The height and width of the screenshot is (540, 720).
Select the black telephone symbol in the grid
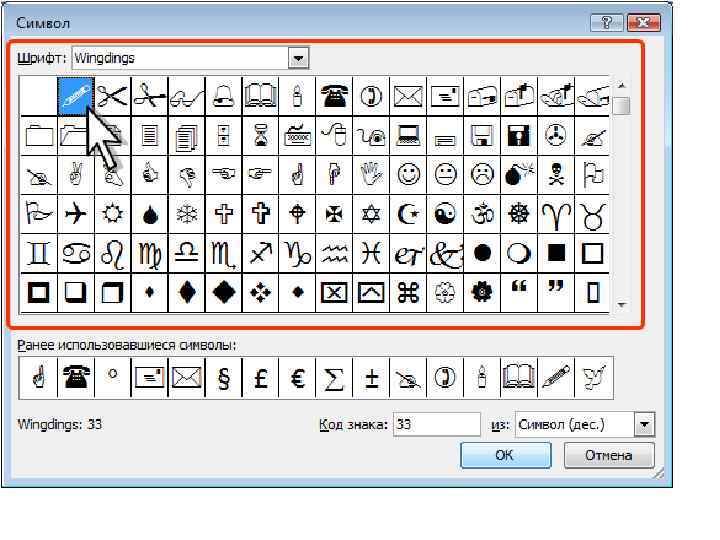pyautogui.click(x=334, y=96)
